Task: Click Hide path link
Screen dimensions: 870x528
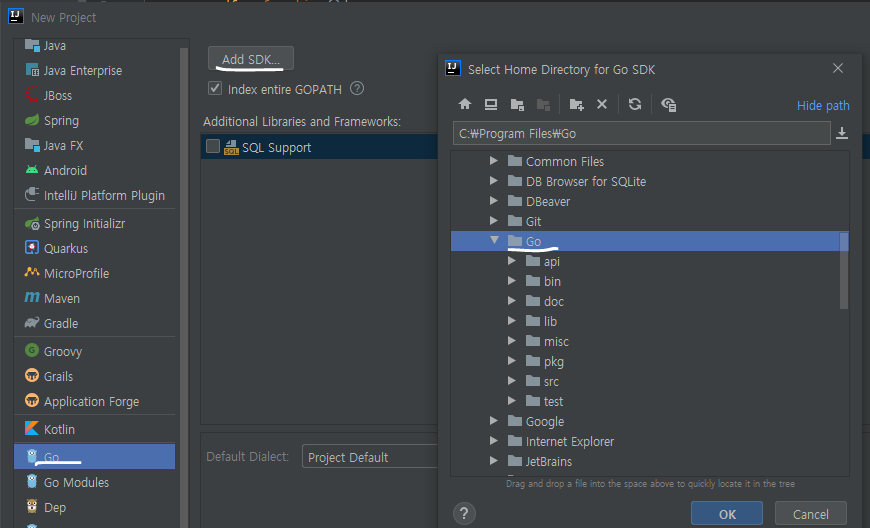Action: pos(823,105)
